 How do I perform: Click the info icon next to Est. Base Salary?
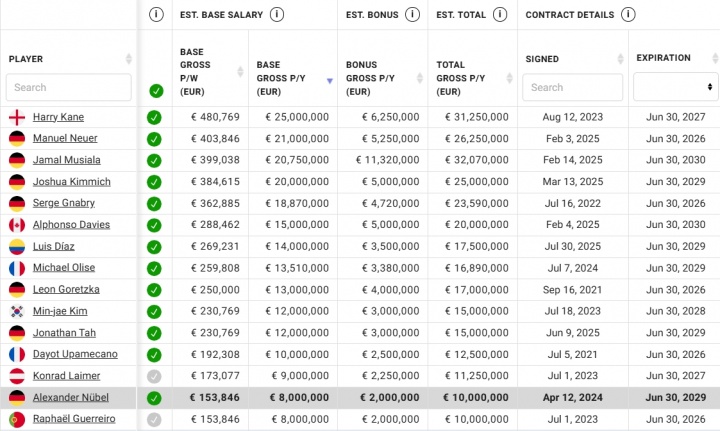(276, 15)
